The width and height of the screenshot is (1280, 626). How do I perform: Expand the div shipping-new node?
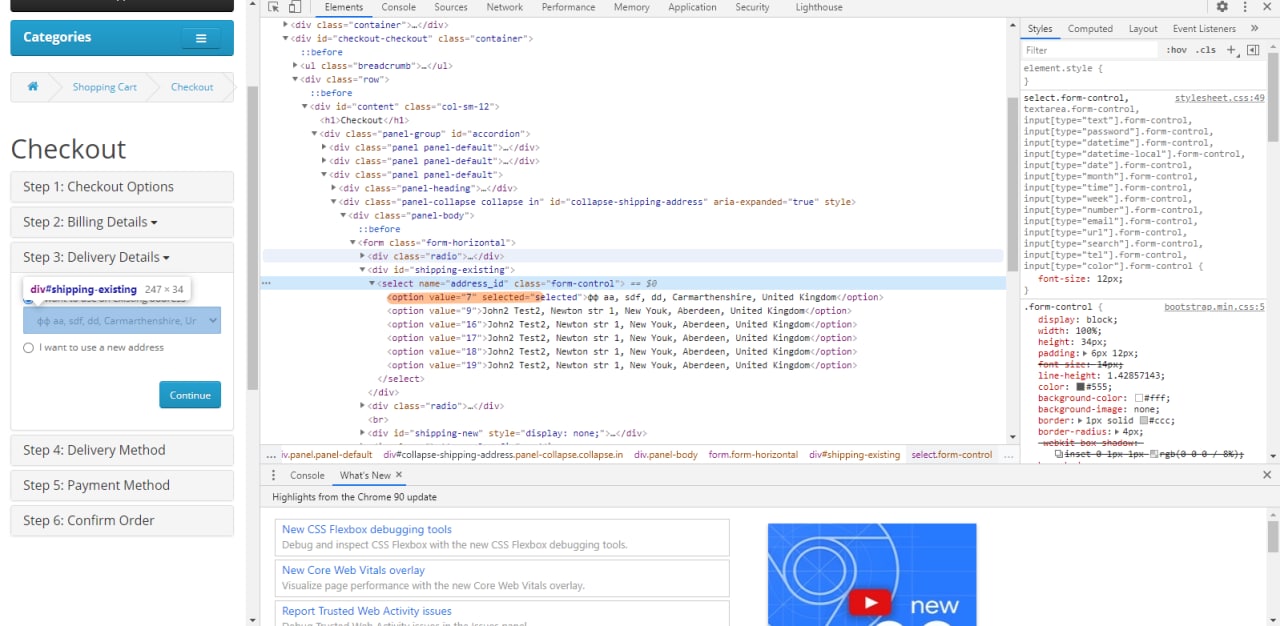[362, 434]
